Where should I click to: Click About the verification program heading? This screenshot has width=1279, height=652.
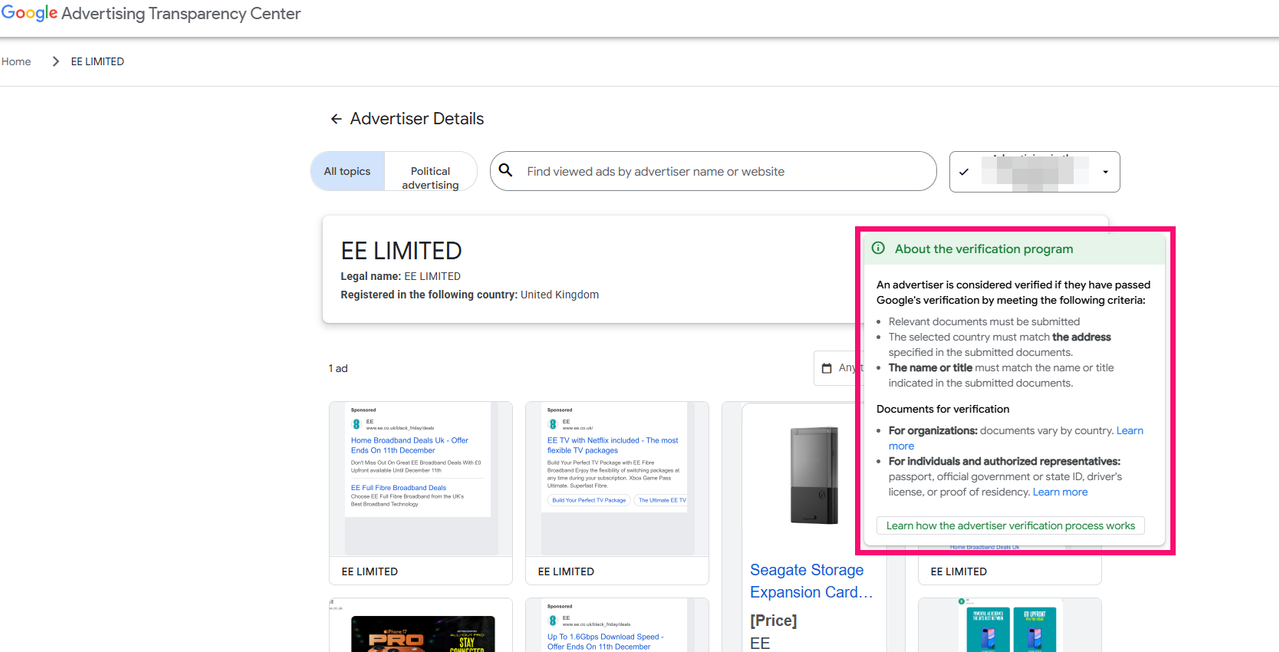[984, 249]
